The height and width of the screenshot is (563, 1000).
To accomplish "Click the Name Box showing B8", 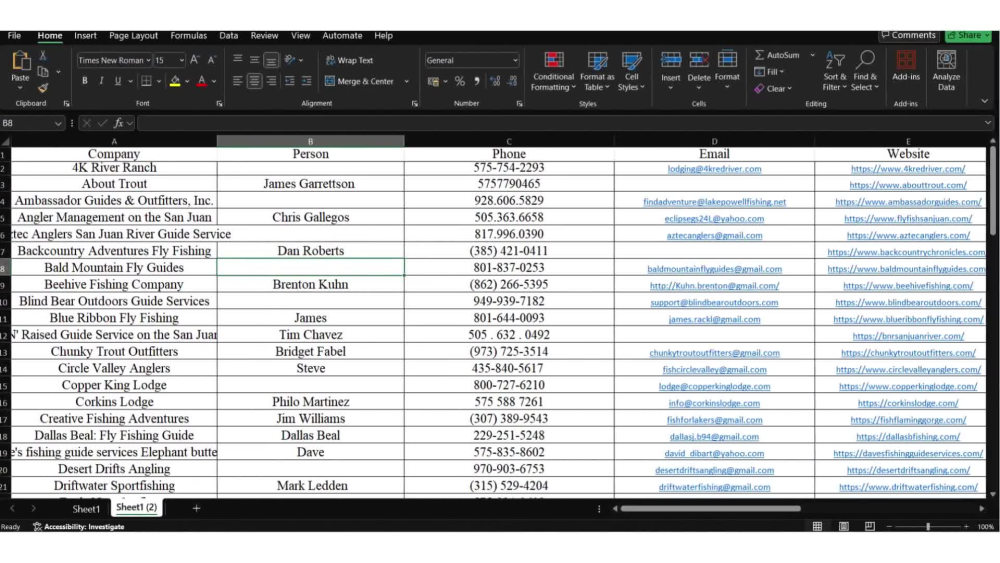I will click(32, 123).
